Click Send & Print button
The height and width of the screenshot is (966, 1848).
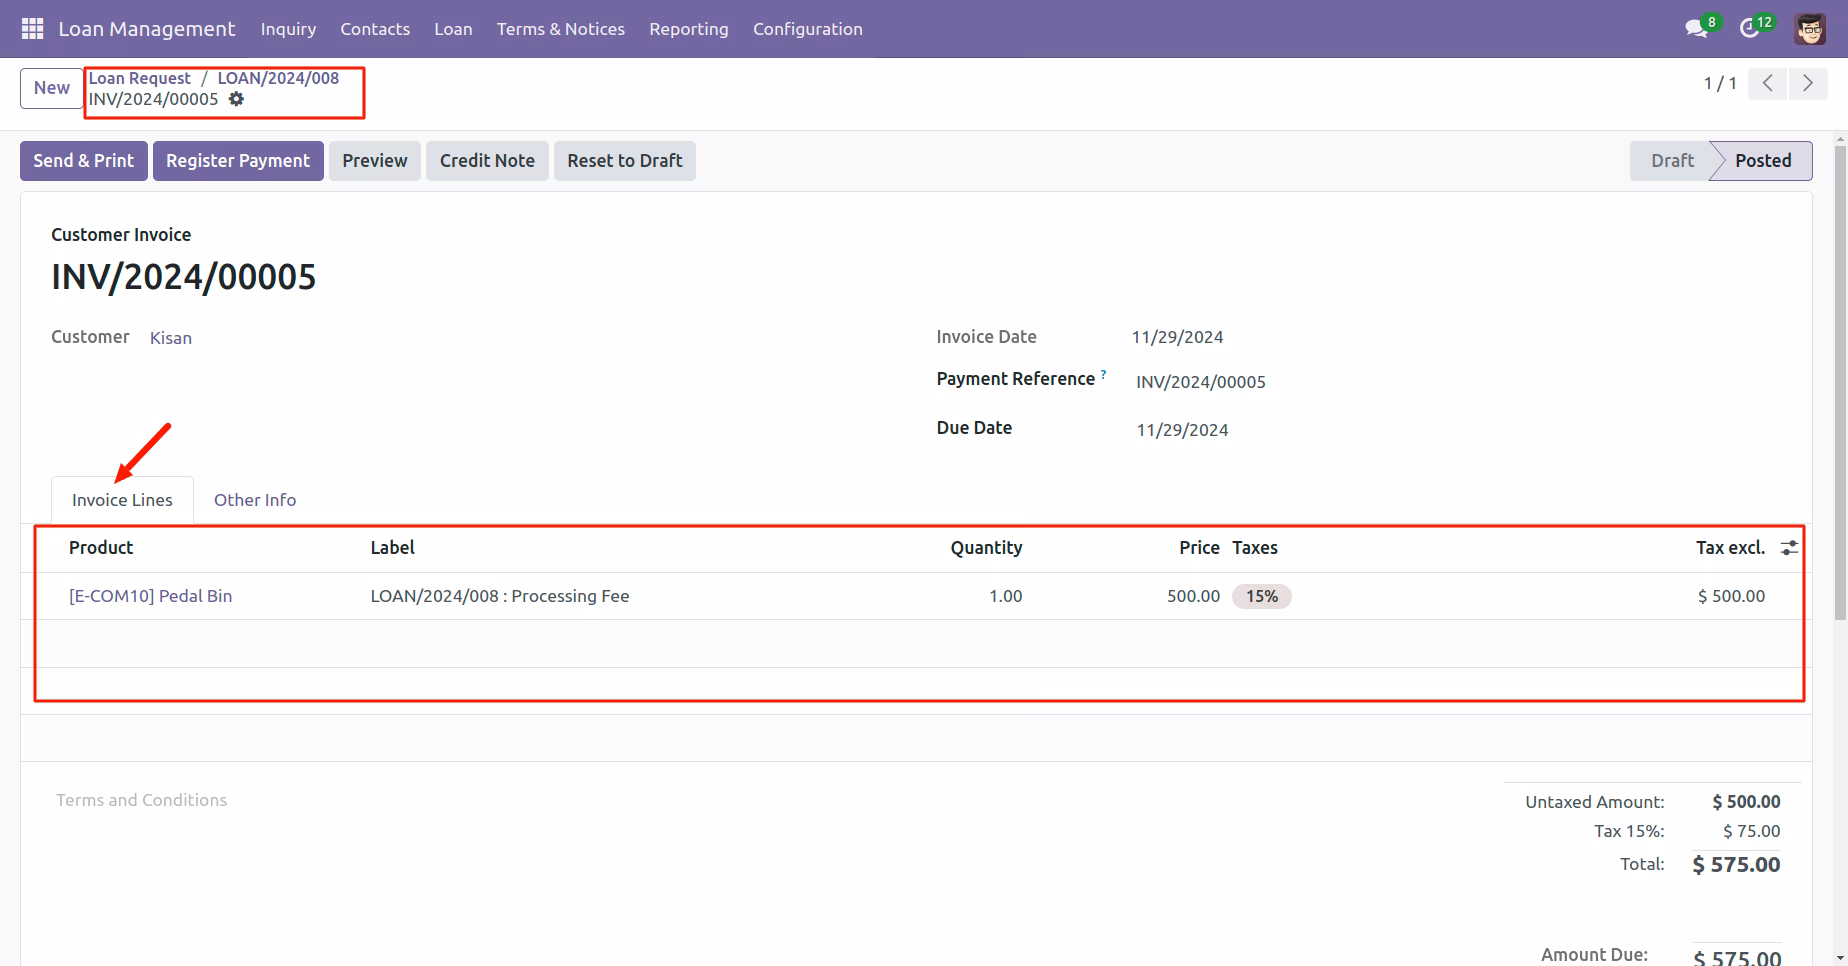(x=84, y=161)
